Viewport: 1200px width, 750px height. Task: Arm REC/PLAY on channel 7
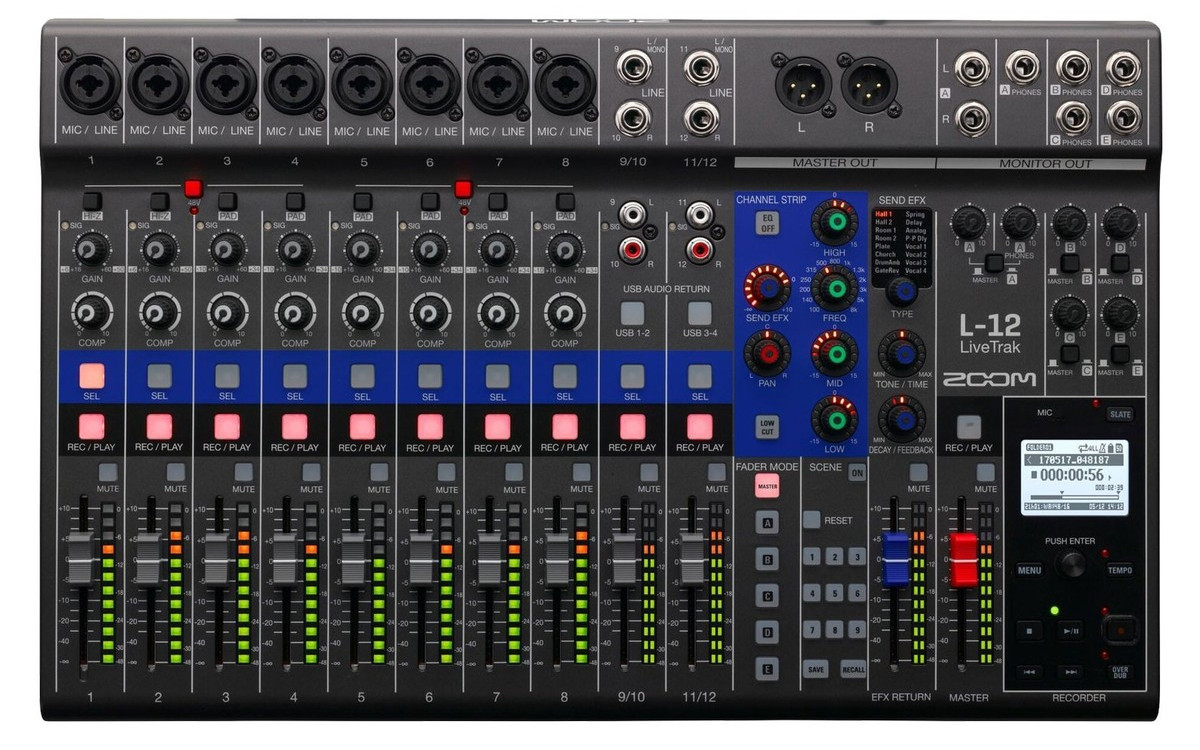point(497,426)
